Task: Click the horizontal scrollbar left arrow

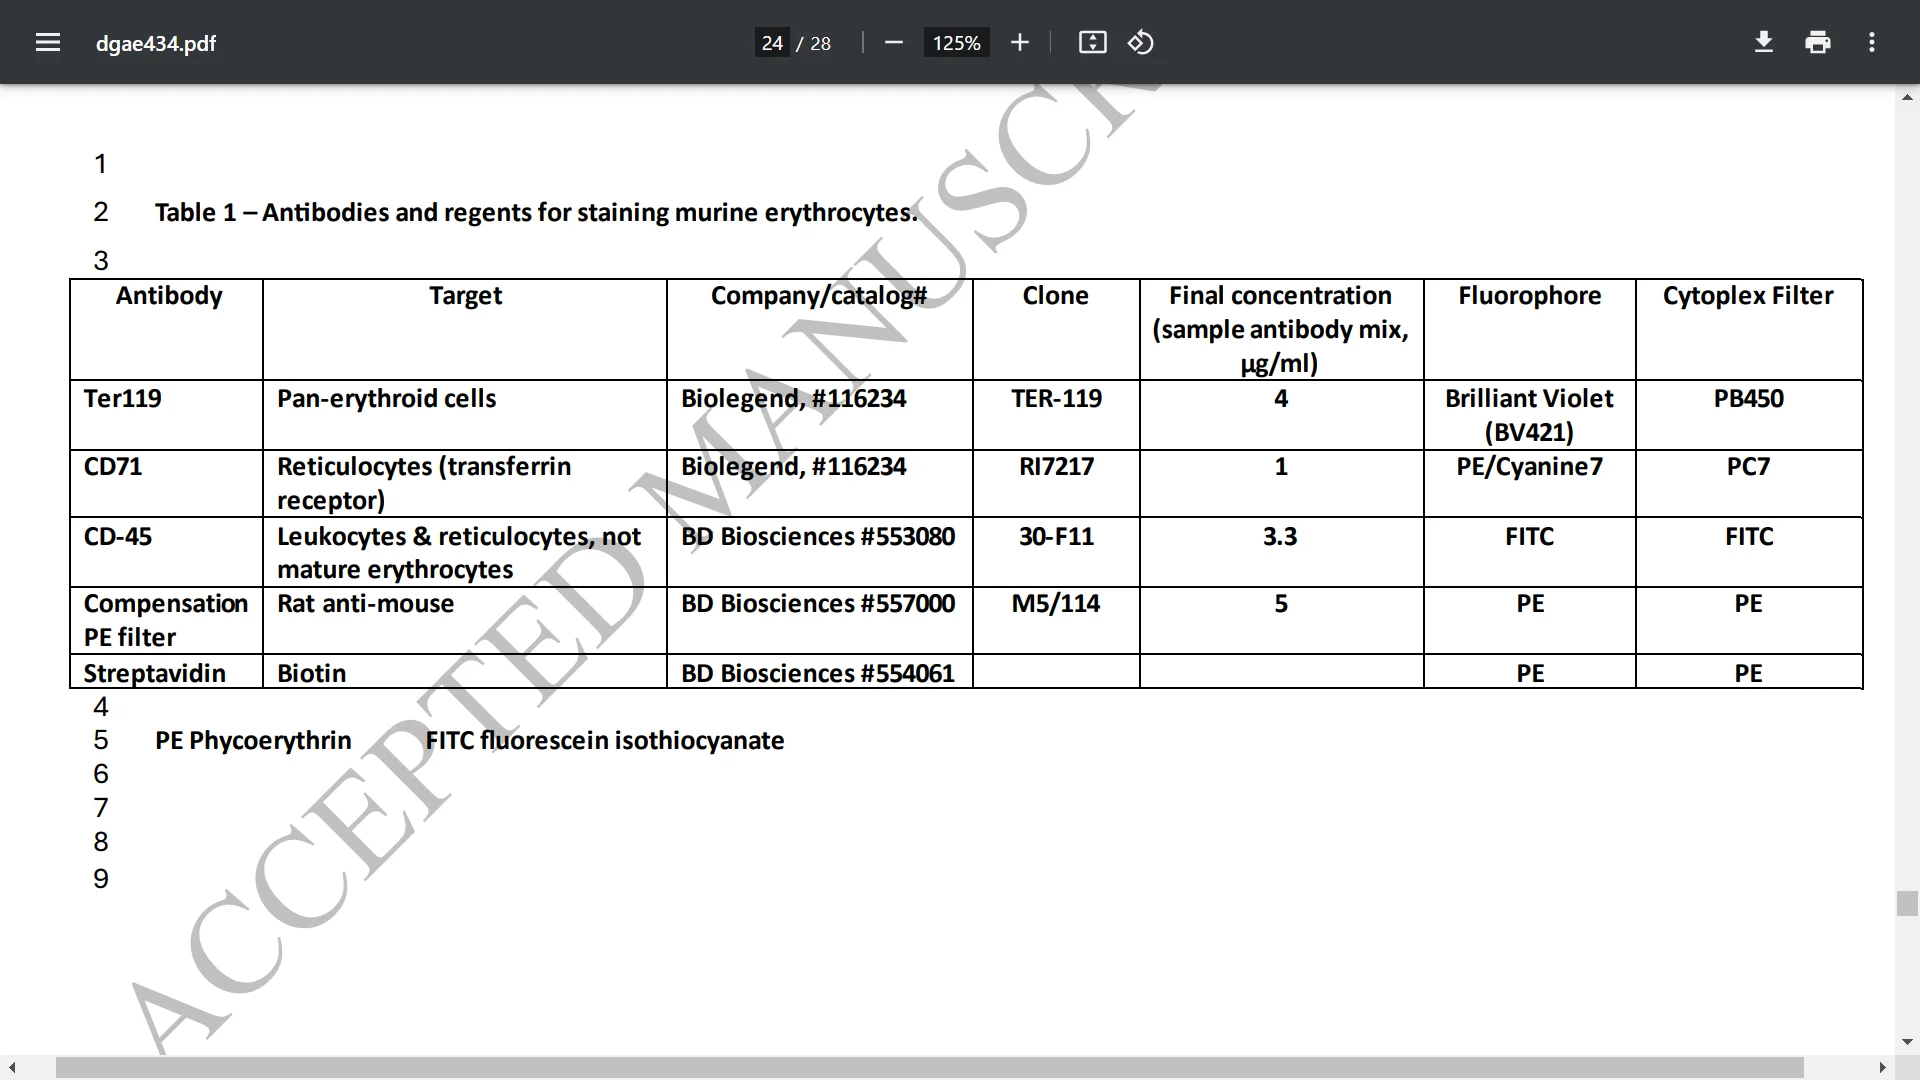Action: pos(10,1068)
